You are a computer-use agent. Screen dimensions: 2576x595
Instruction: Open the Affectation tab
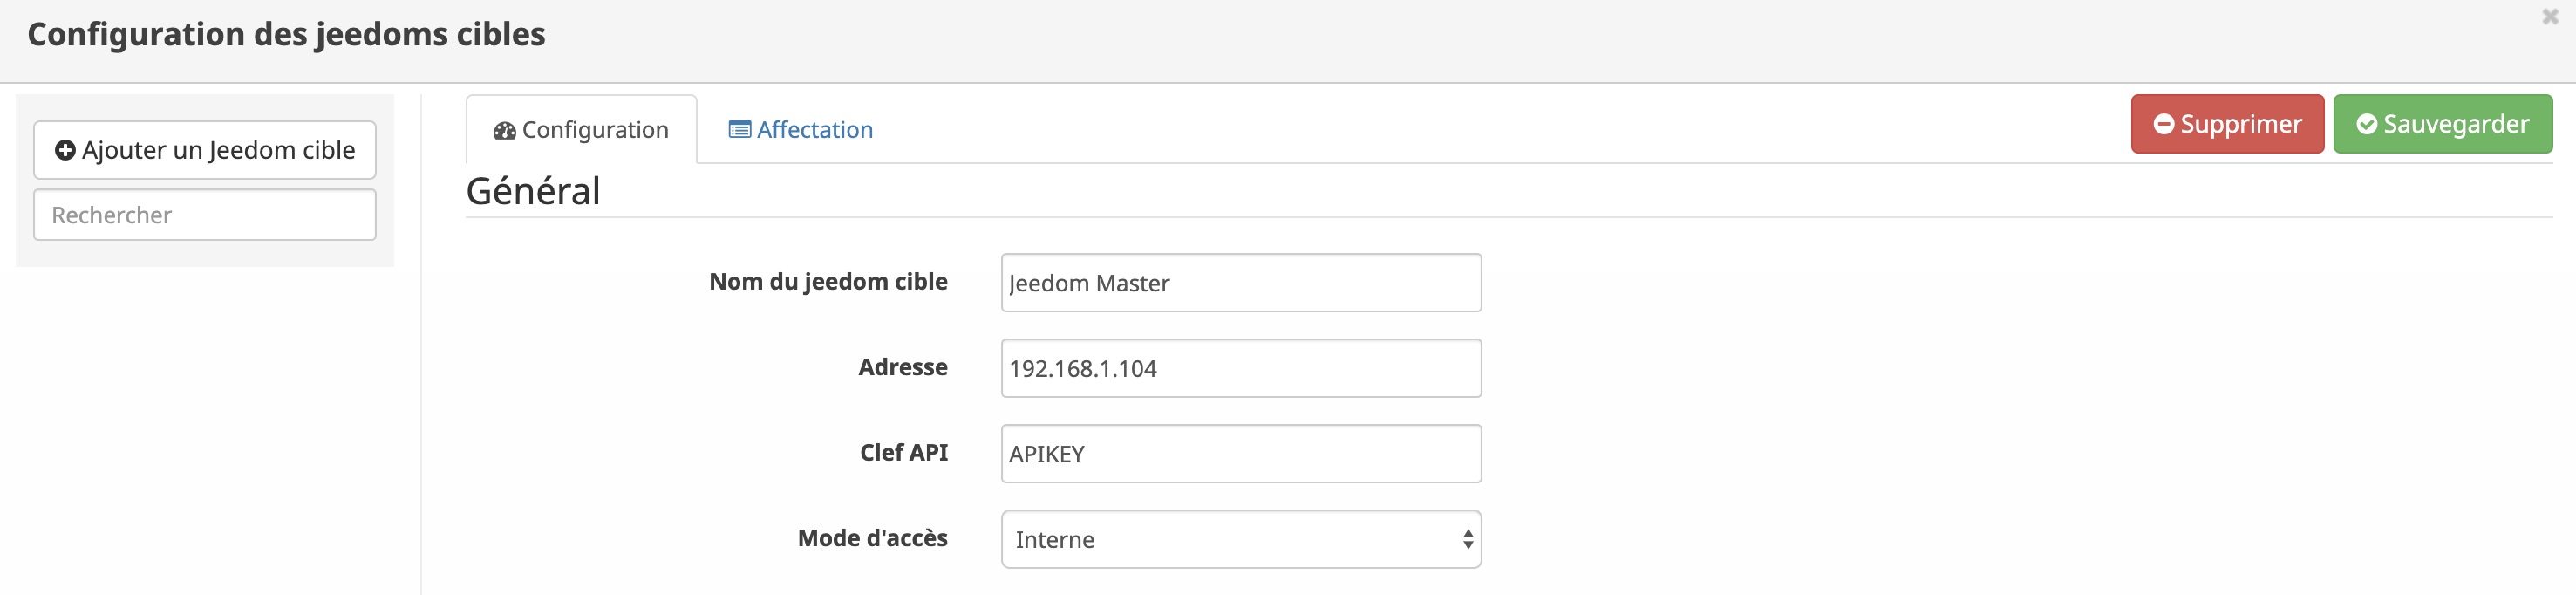tap(801, 130)
